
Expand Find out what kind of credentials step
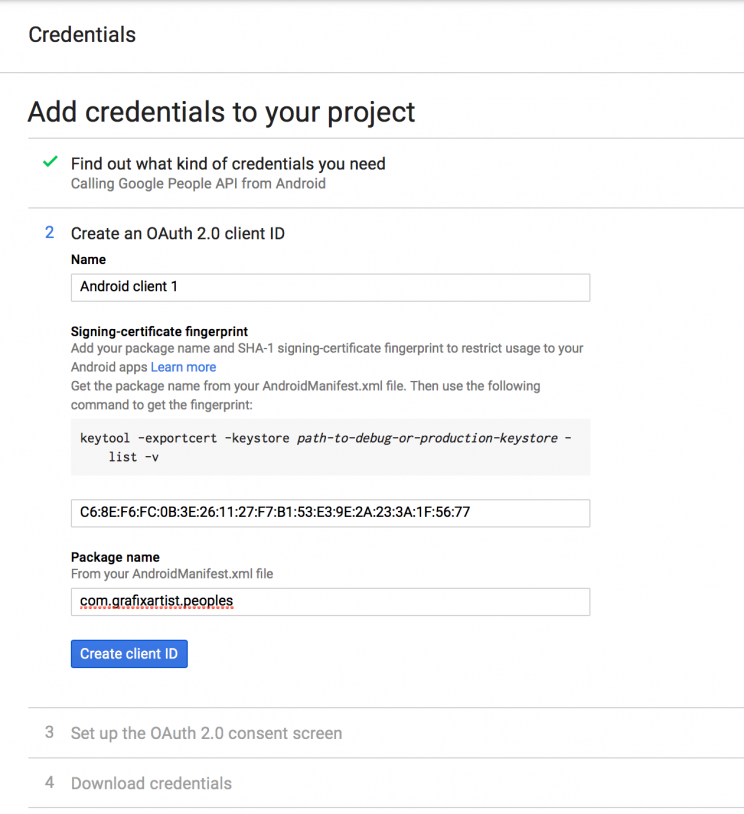(x=228, y=164)
